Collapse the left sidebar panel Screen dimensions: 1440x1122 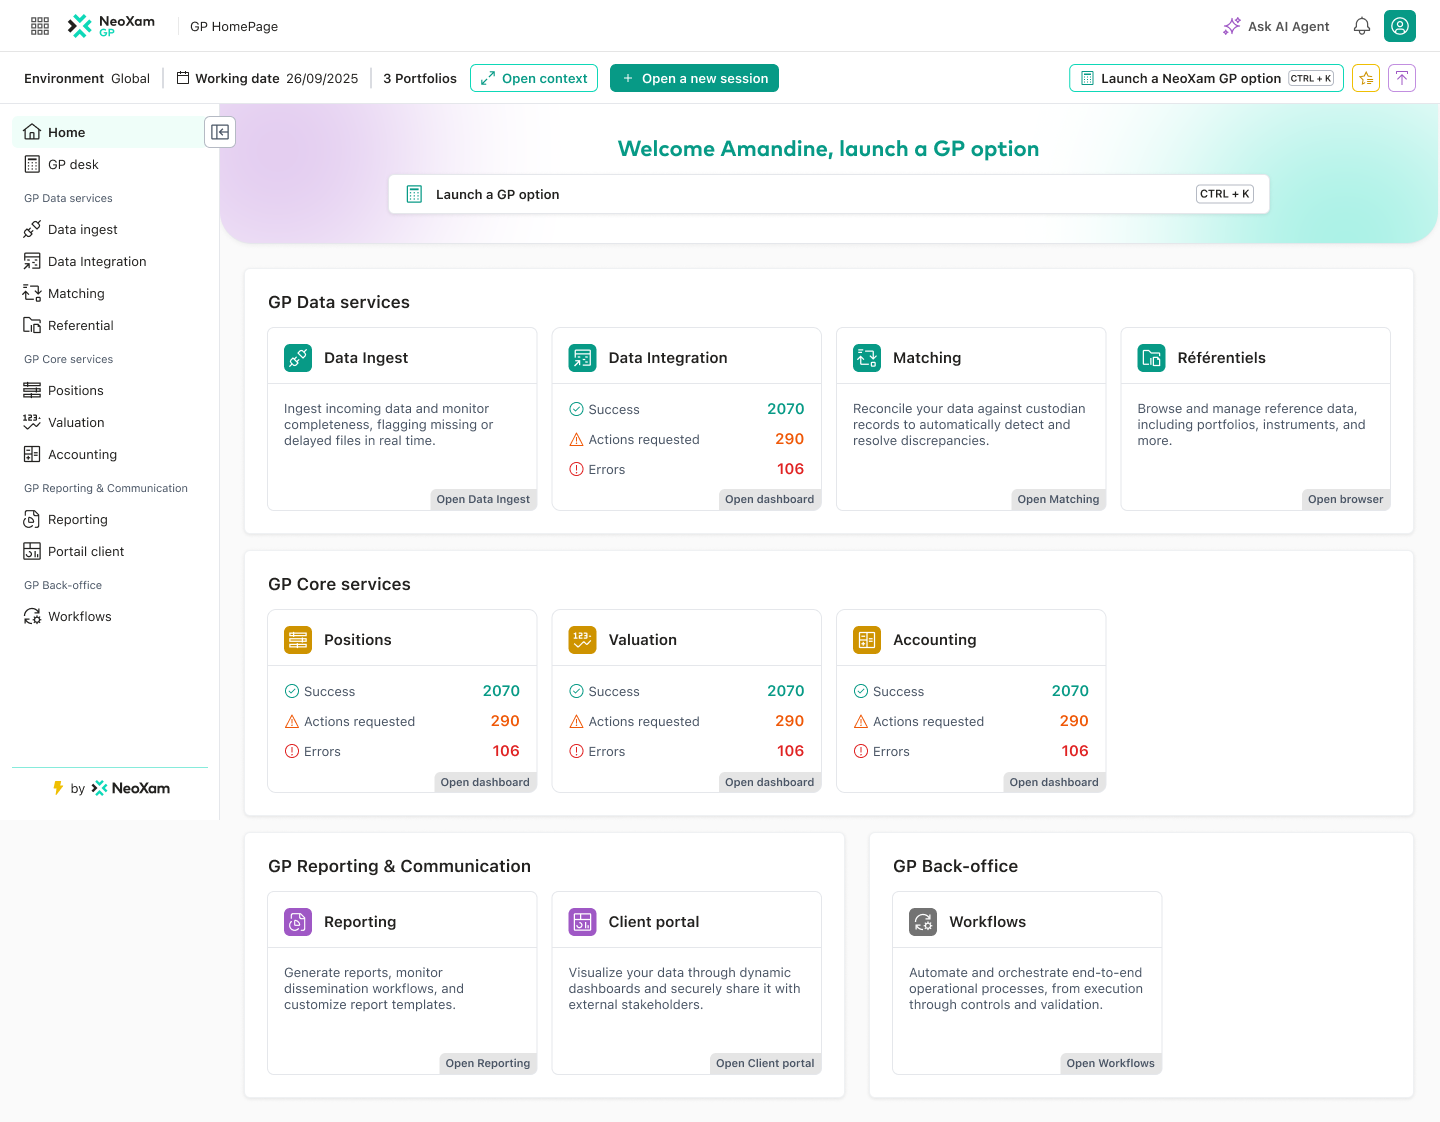pos(220,132)
